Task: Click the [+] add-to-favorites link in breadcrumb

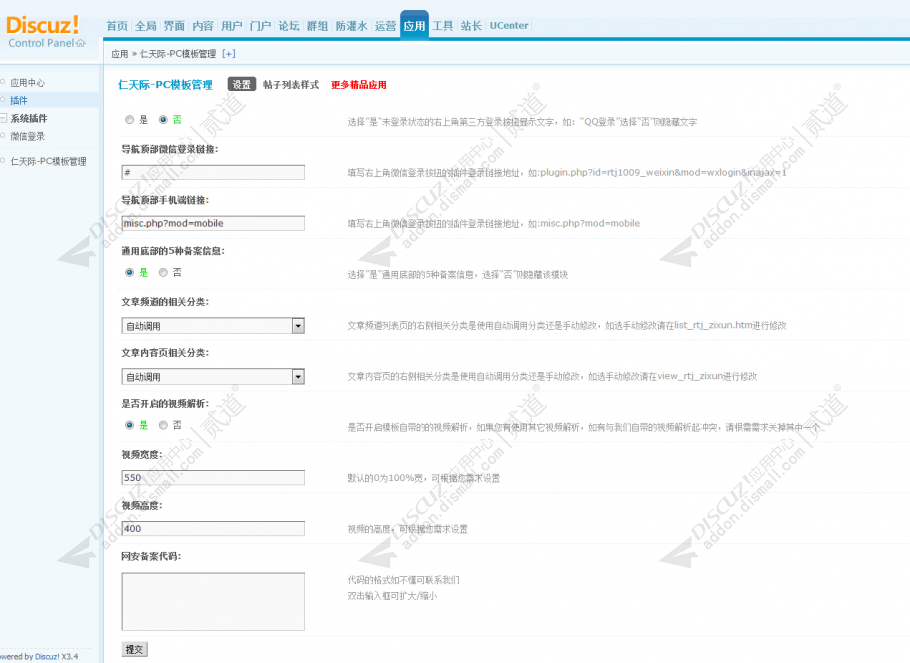Action: [x=229, y=53]
